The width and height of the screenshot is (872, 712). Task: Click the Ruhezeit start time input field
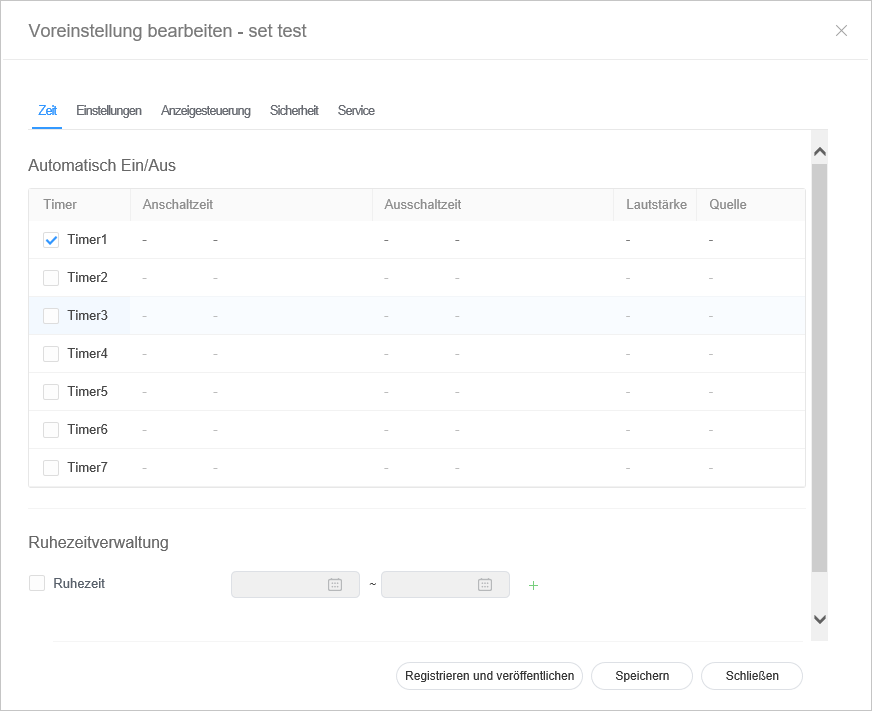[x=280, y=585]
